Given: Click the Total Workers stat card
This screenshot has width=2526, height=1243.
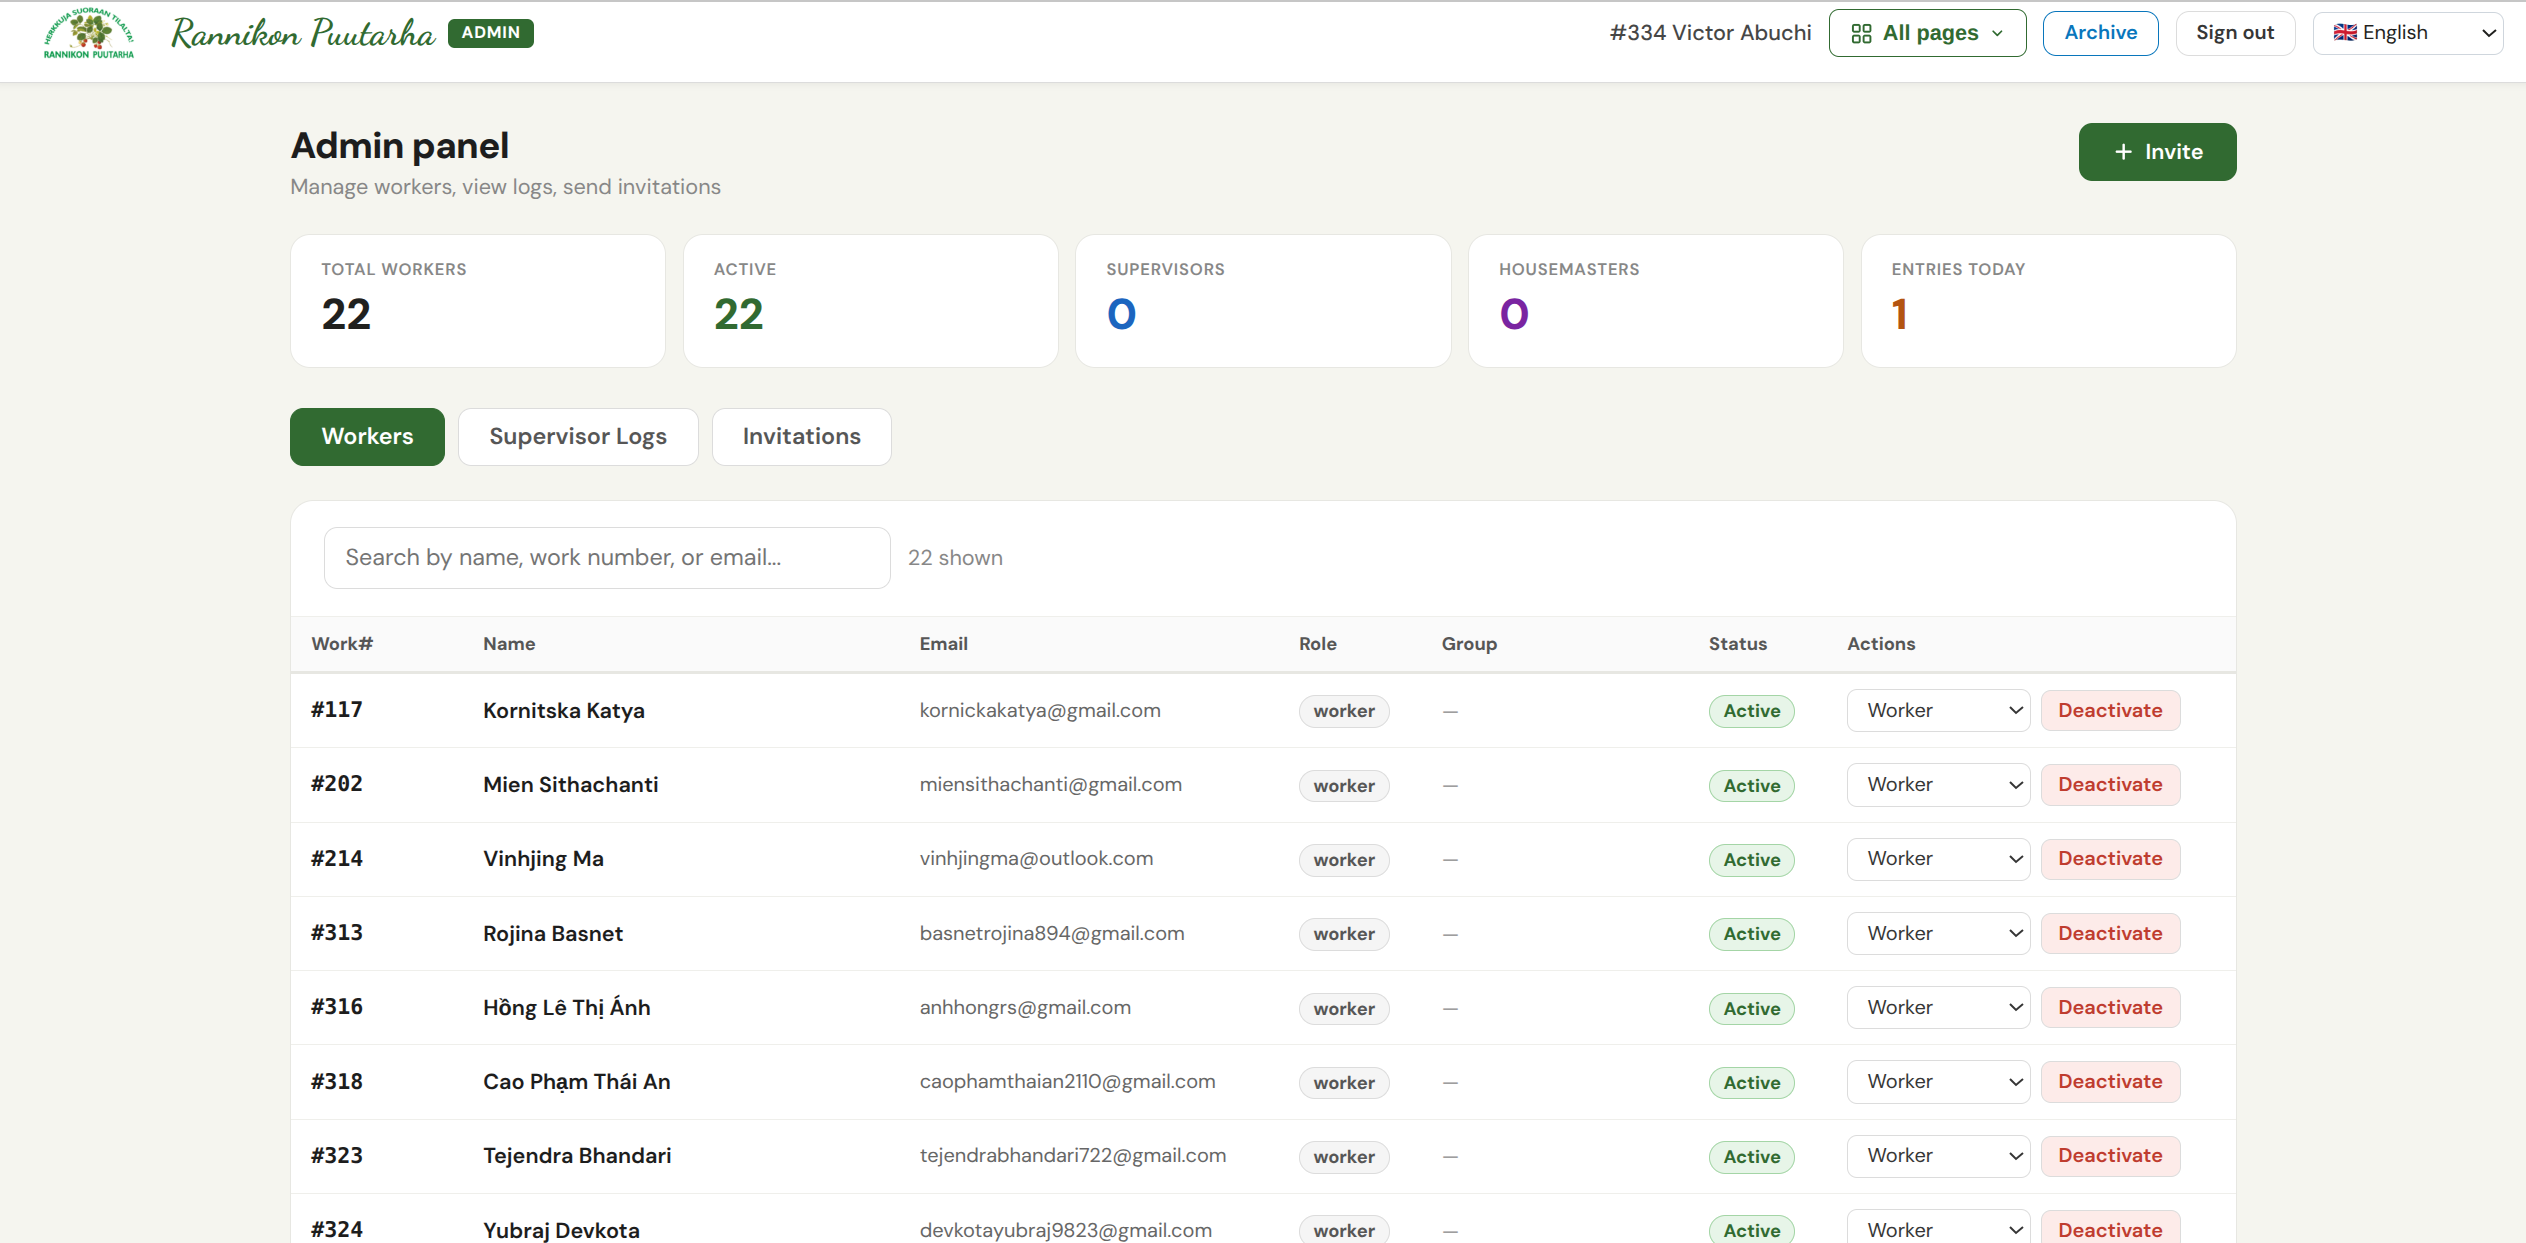Looking at the screenshot, I should point(478,301).
